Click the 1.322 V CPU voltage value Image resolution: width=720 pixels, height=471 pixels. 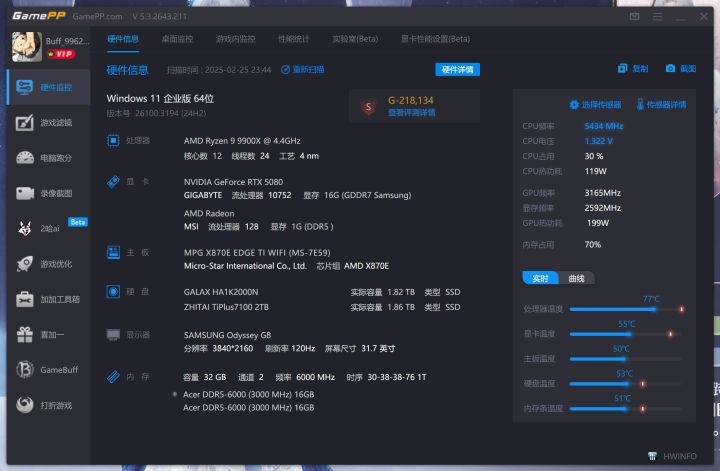tap(598, 141)
